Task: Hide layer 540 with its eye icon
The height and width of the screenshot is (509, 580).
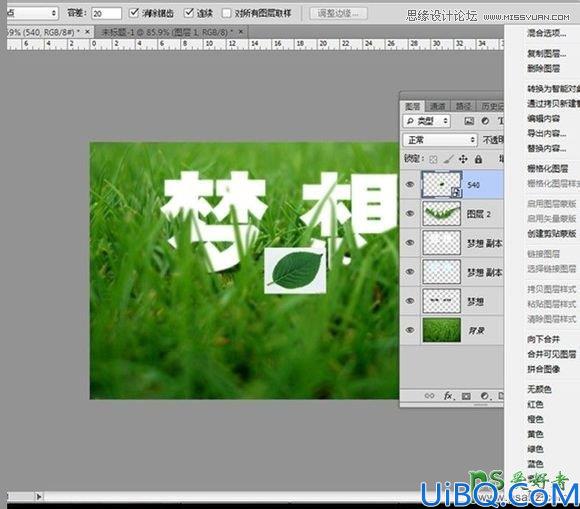Action: pyautogui.click(x=410, y=184)
